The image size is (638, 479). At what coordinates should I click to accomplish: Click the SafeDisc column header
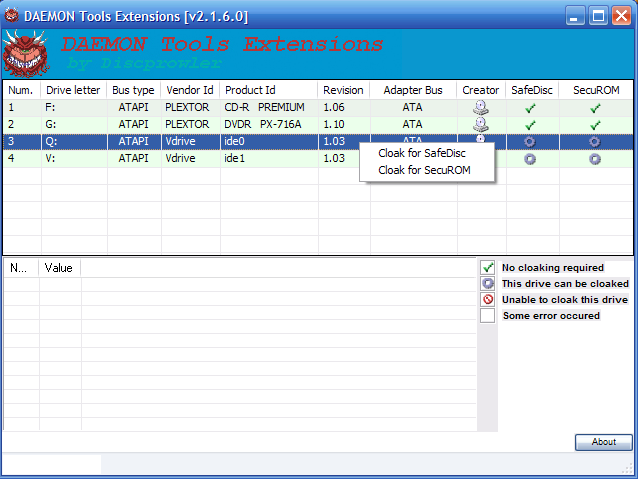(x=532, y=90)
